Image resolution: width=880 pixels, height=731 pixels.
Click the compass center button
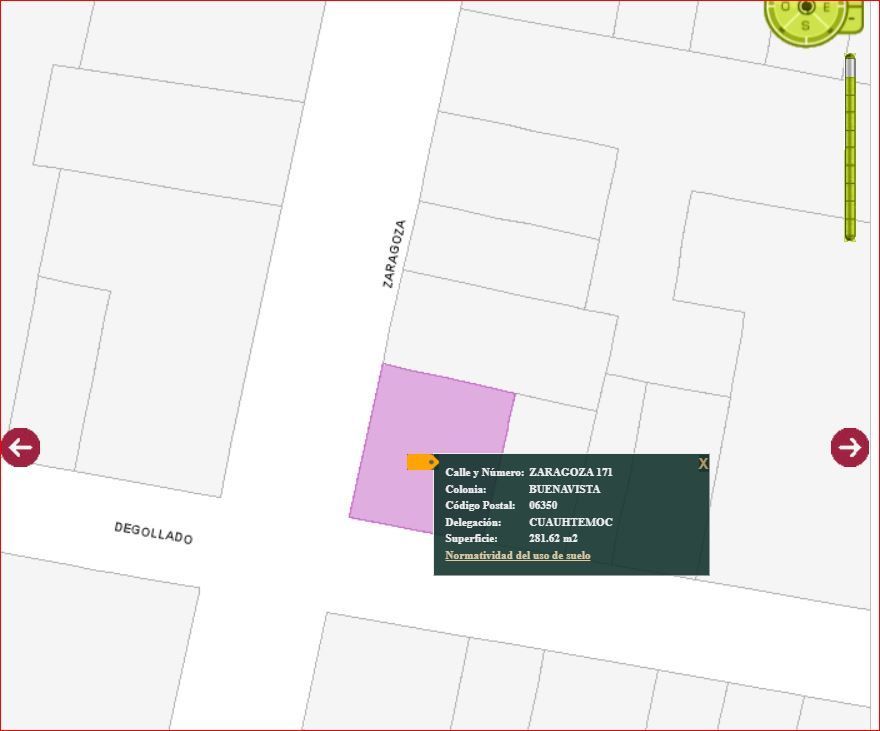pos(807,6)
